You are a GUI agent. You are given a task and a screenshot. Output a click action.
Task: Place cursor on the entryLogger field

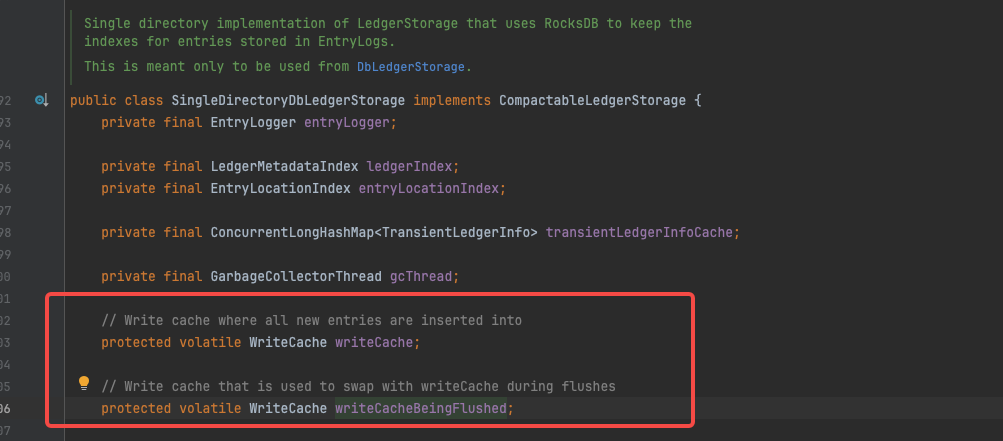point(346,122)
